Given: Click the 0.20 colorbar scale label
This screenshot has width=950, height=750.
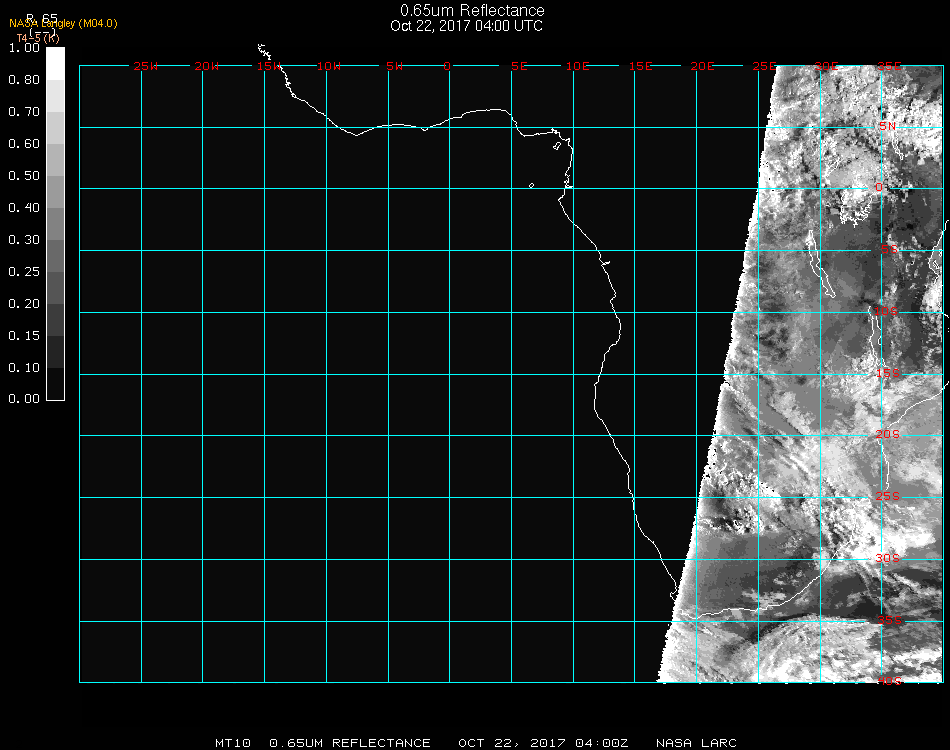Looking at the screenshot, I should tap(24, 304).
